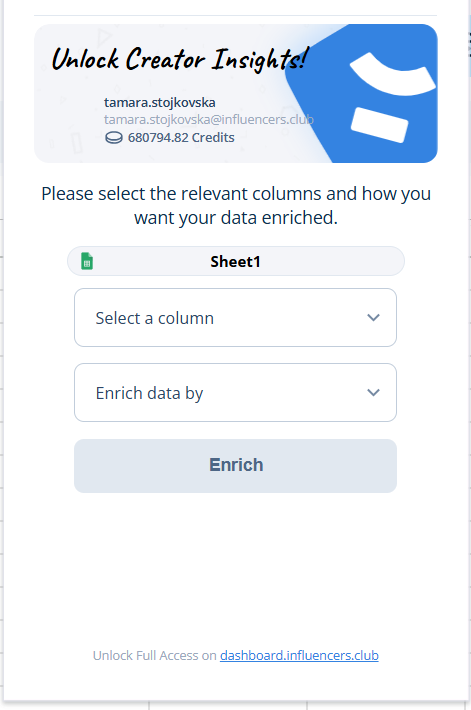Select the Sheet1 sheet label
Screen dimensions: 471x710
coord(236,262)
